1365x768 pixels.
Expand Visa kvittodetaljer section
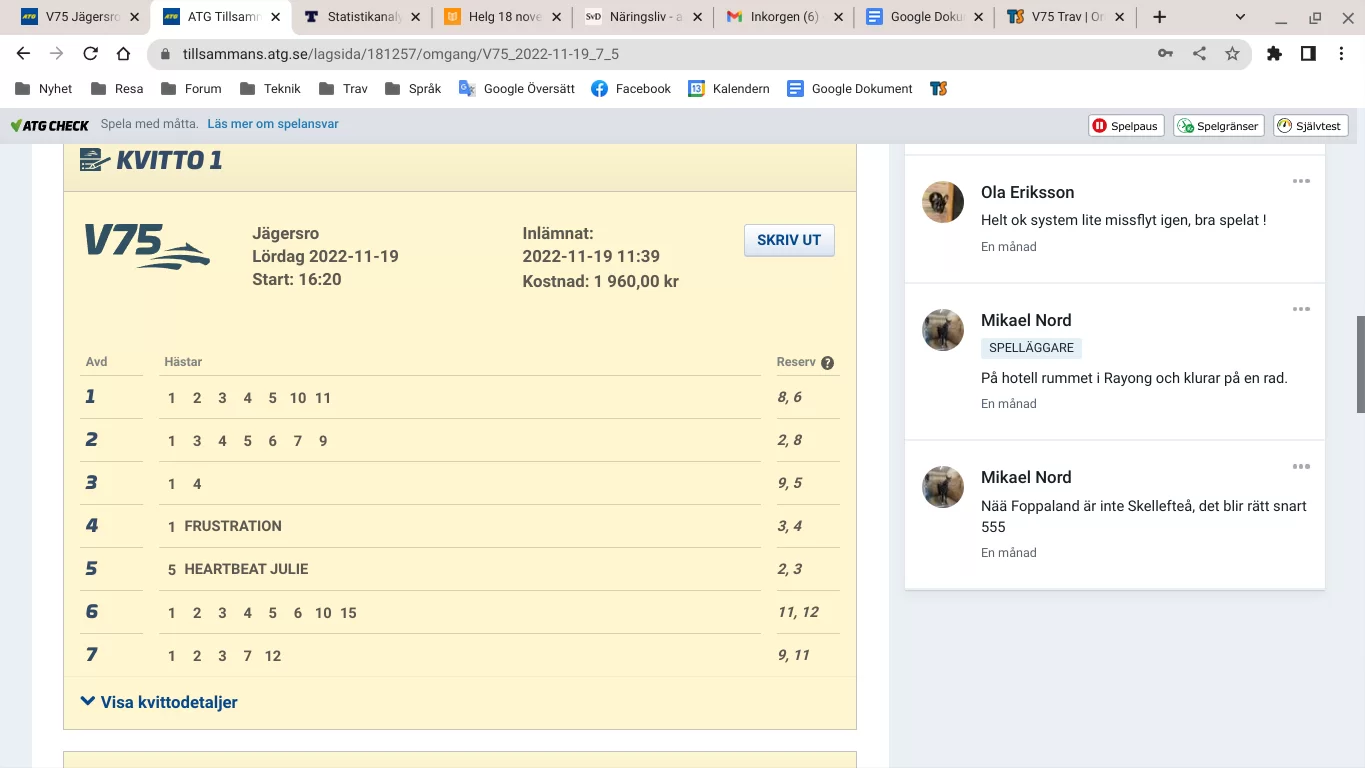click(x=159, y=702)
